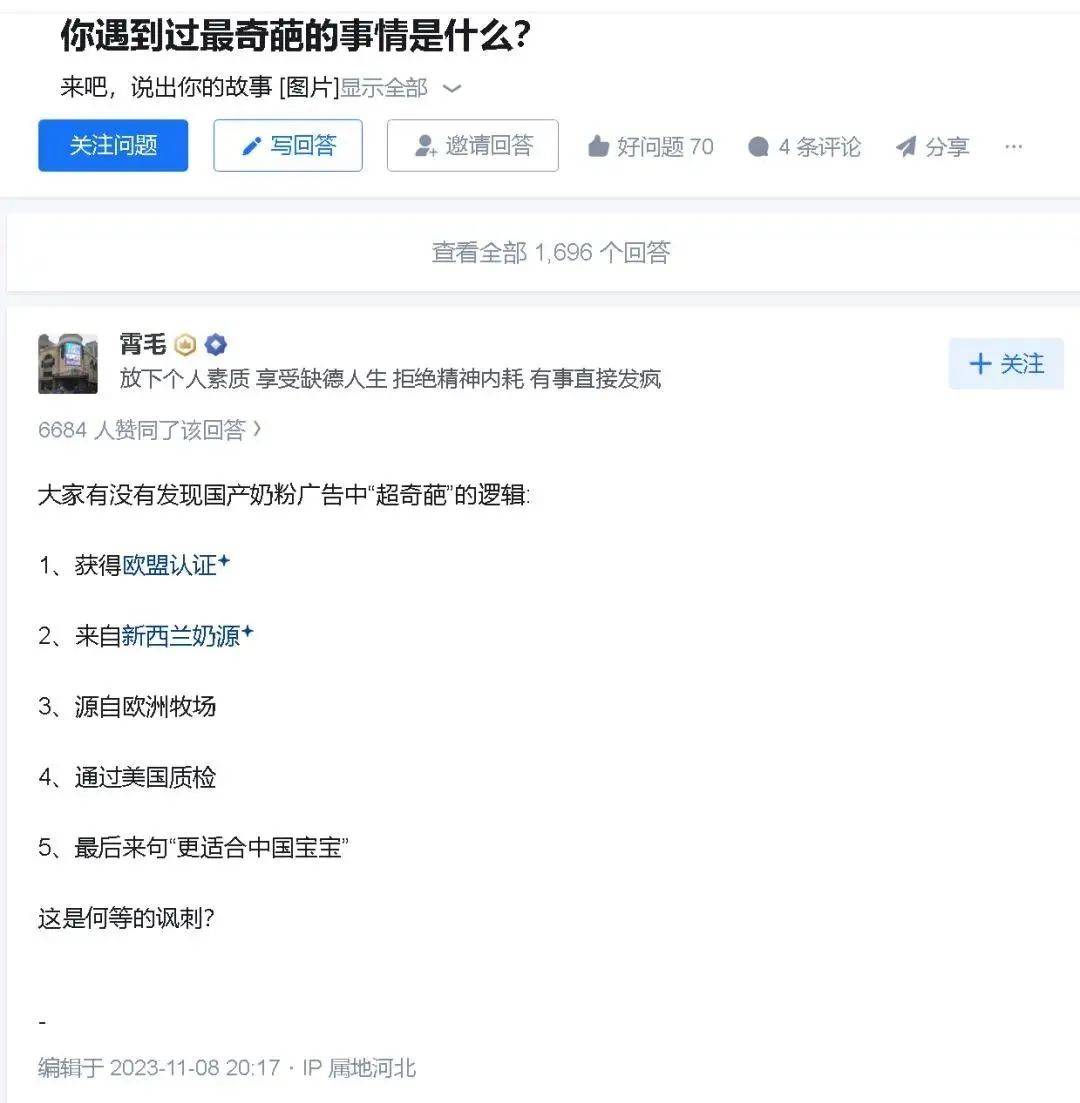Screen dimensions: 1080x1103
Task: Click the gold badge beside 霄毛
Action: tap(185, 345)
